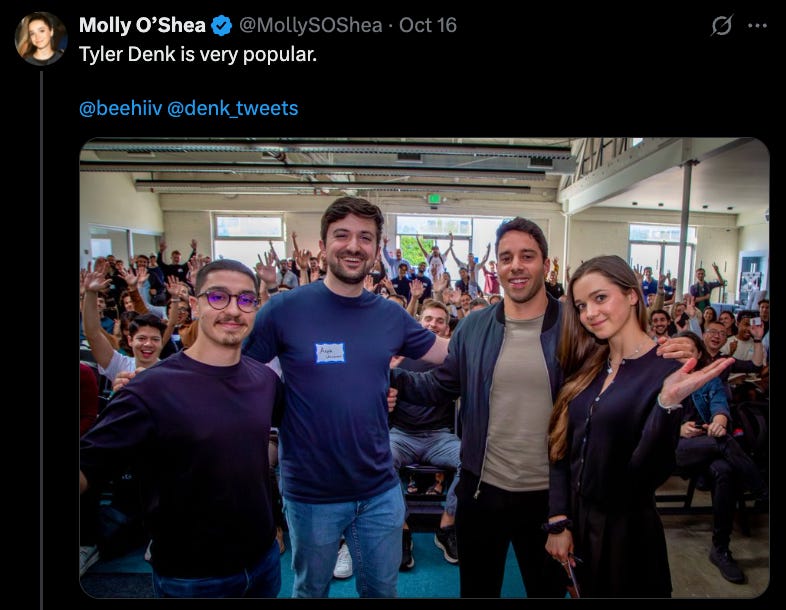Click the tweet text about Tyler Denk
The width and height of the screenshot is (786, 610).
[x=198, y=54]
